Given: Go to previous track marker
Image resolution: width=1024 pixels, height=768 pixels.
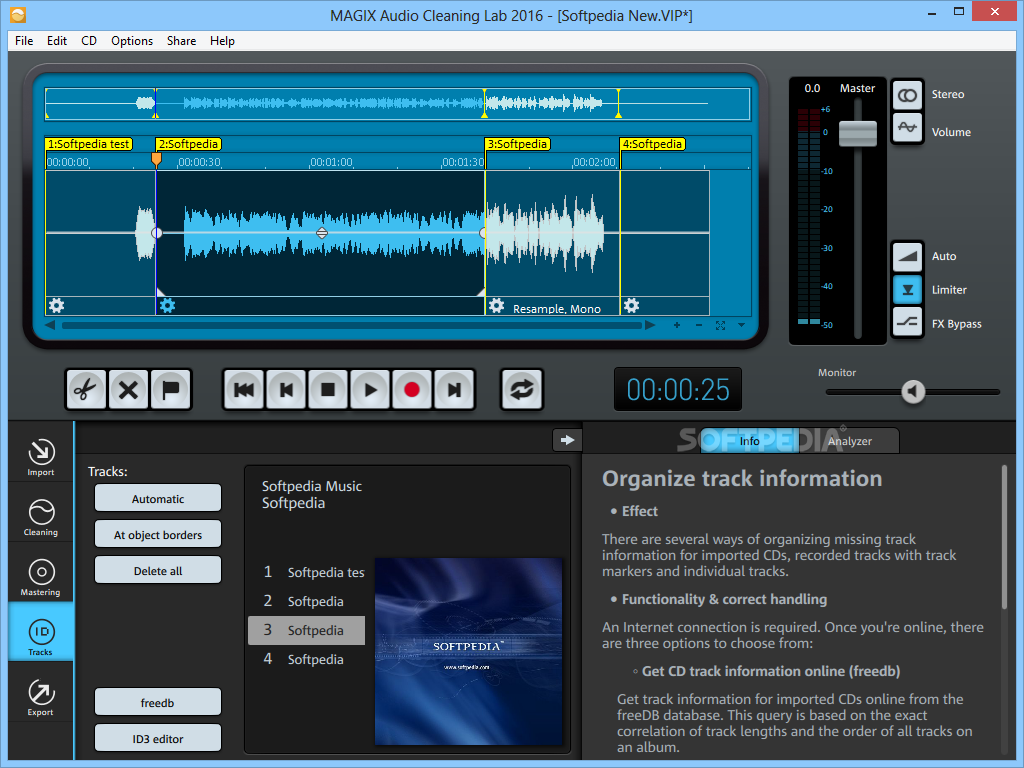Looking at the screenshot, I should [x=286, y=390].
